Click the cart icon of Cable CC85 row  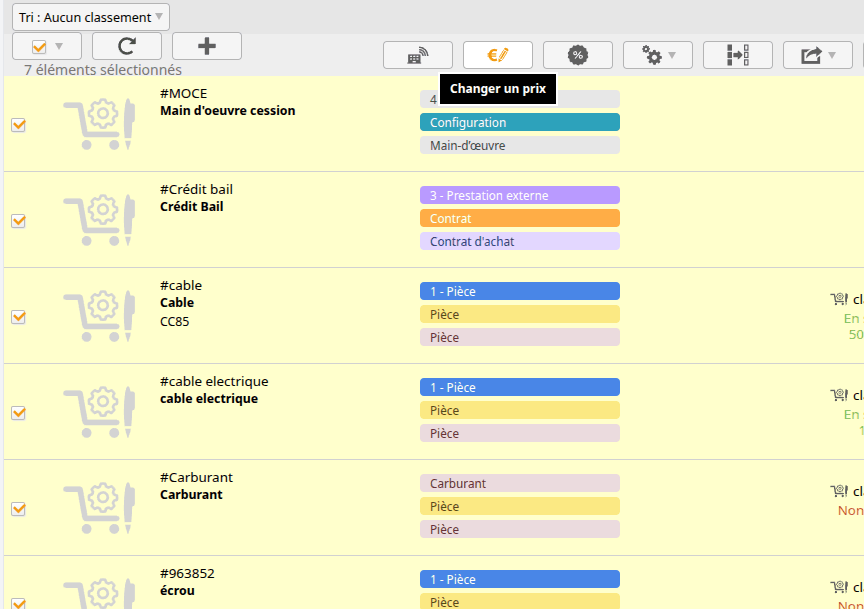pos(99,316)
